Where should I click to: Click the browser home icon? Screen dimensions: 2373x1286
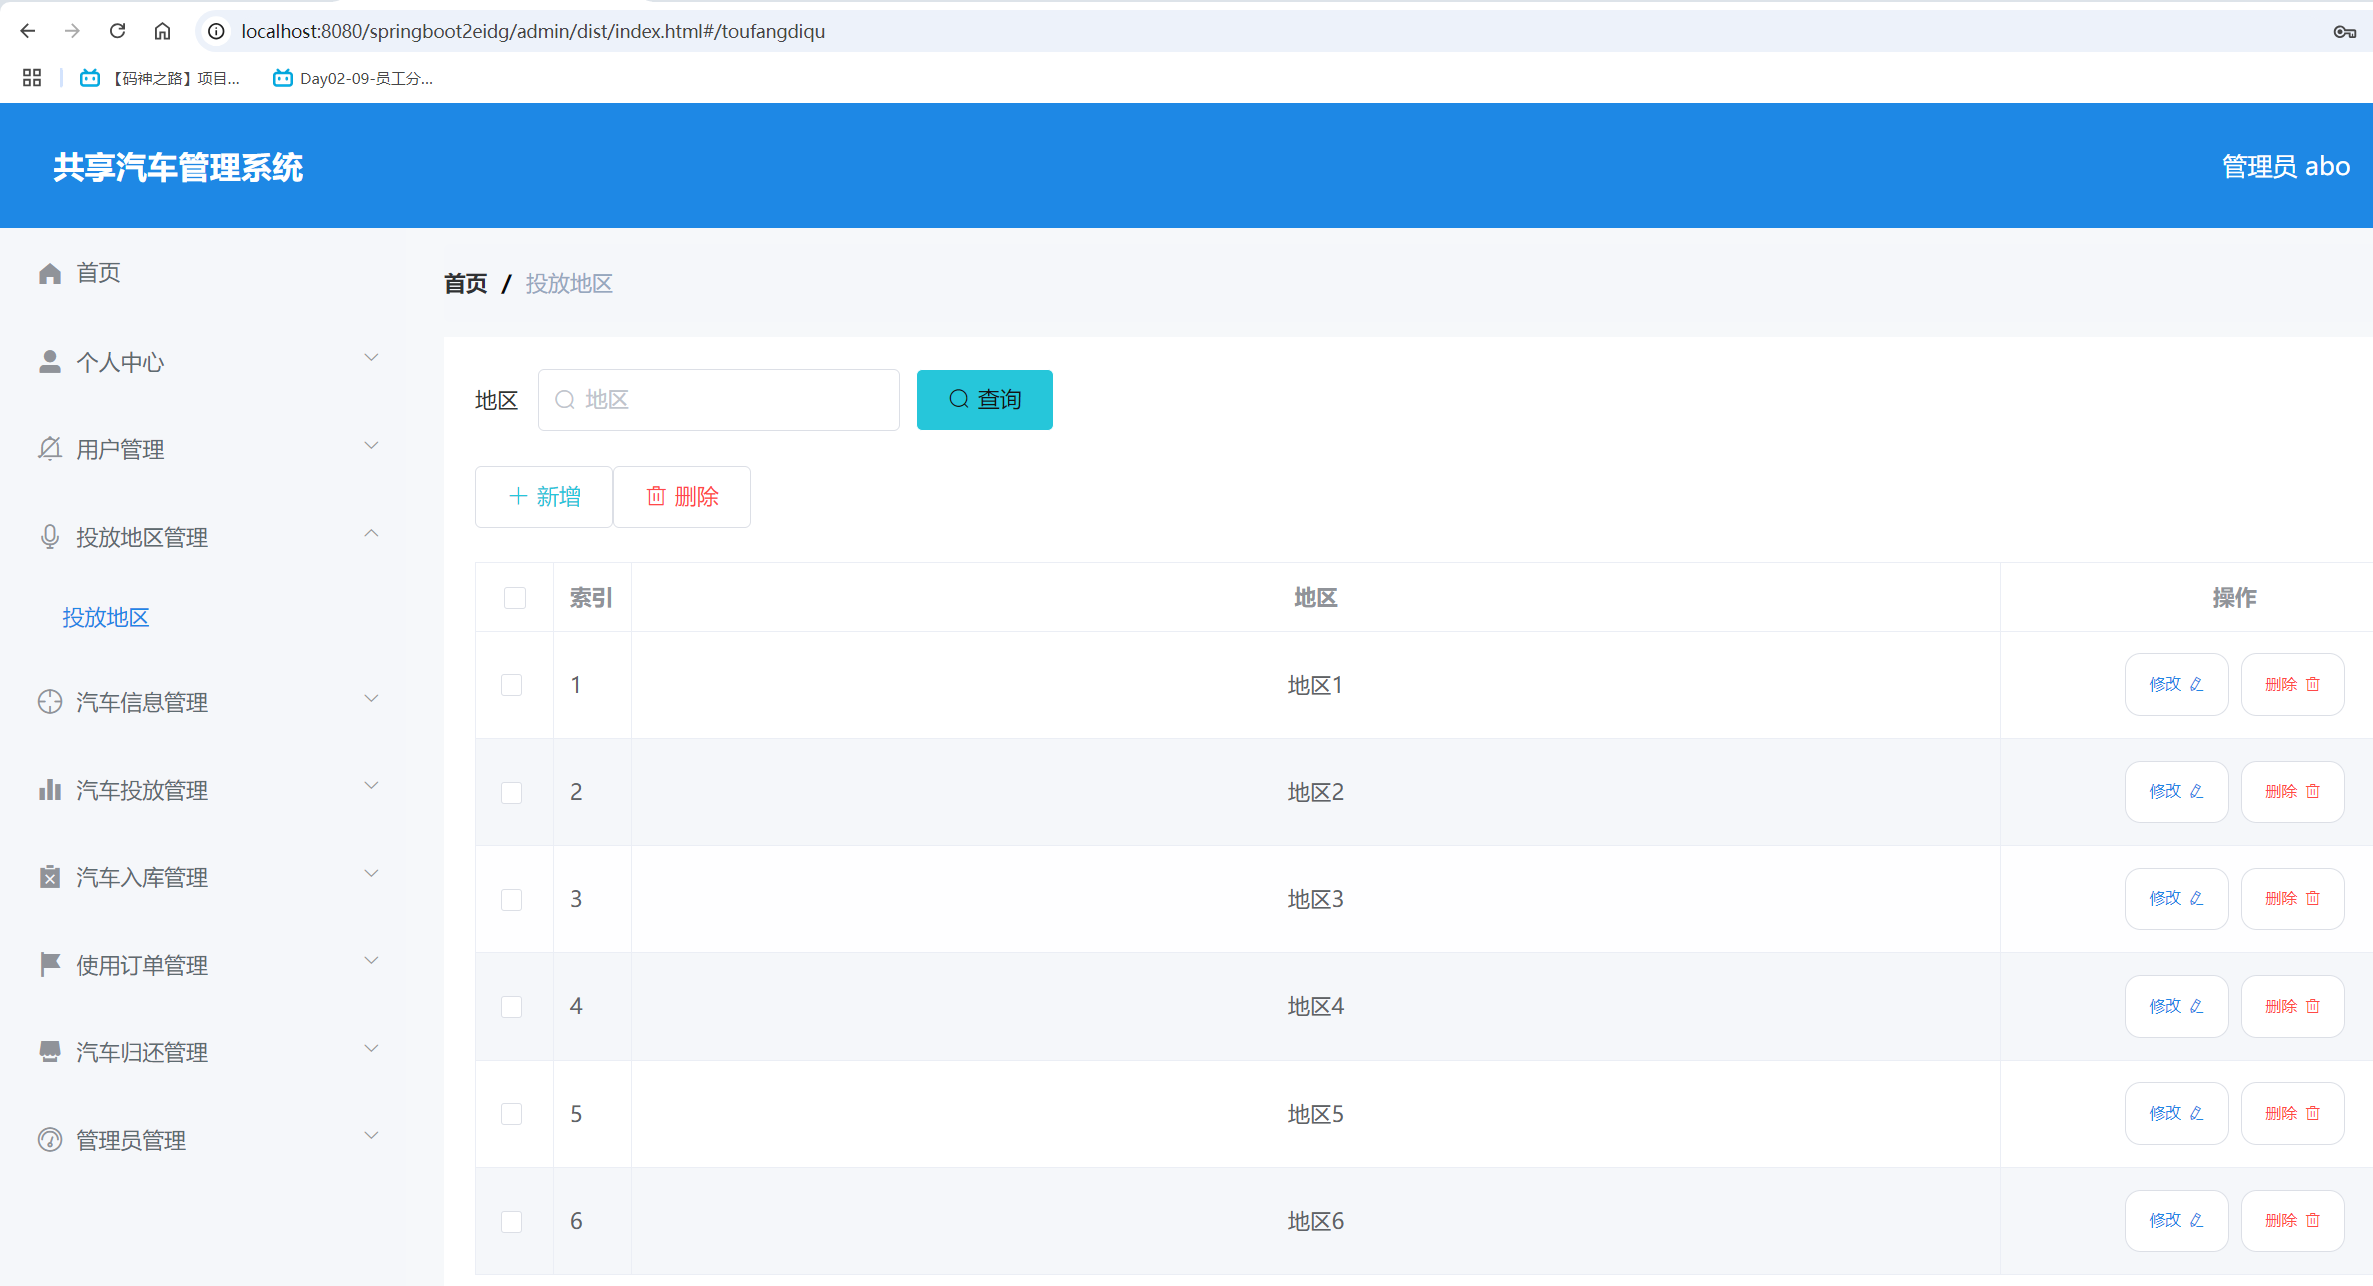[x=162, y=31]
